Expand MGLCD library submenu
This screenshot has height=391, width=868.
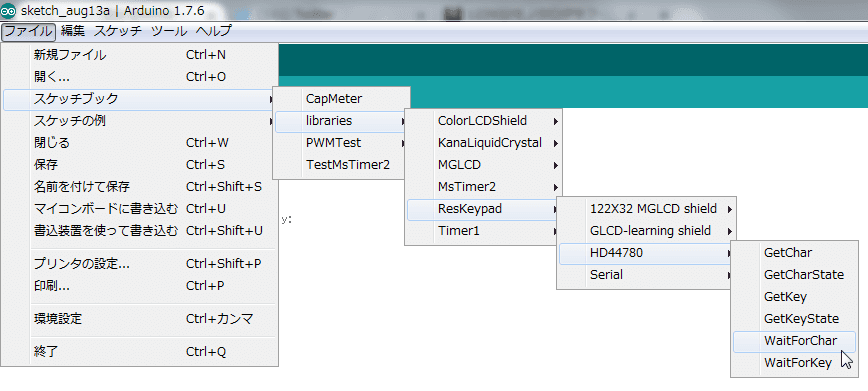tap(484, 165)
